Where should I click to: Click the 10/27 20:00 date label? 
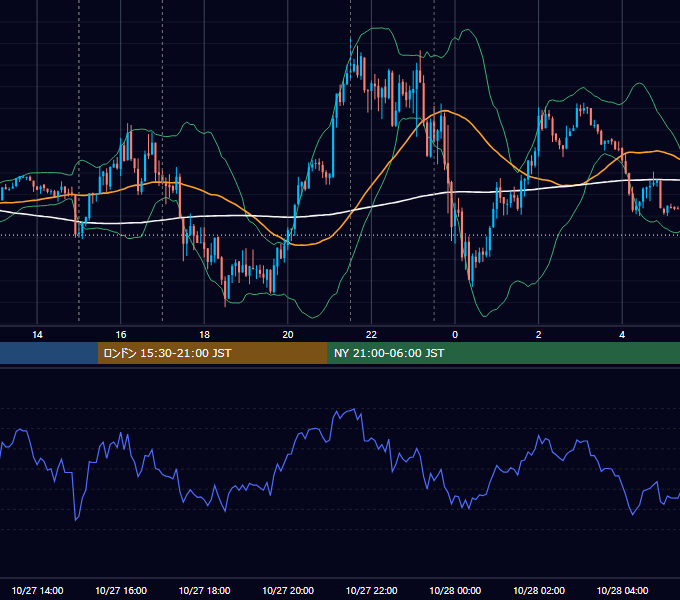pyautogui.click(x=288, y=590)
